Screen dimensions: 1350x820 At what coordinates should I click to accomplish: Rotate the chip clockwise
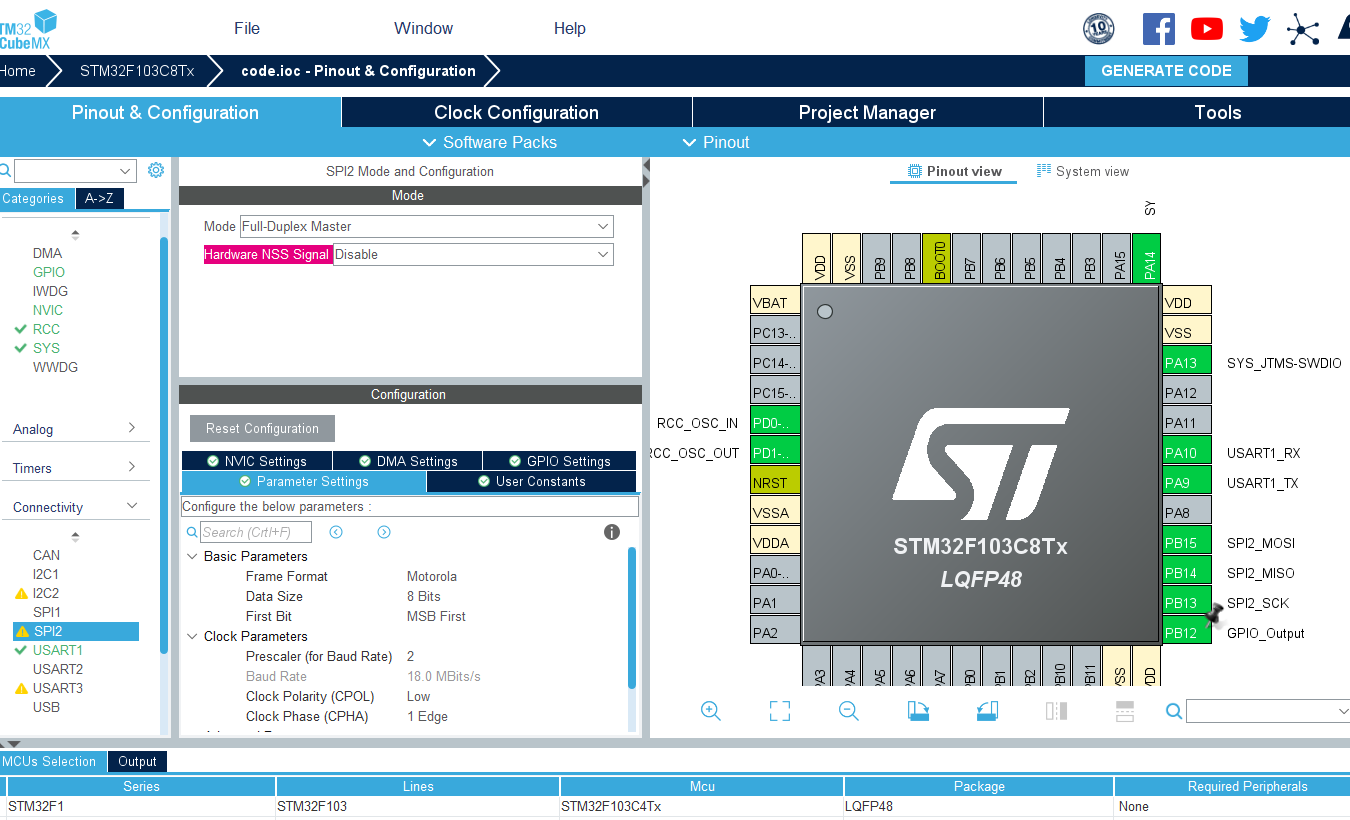(918, 711)
